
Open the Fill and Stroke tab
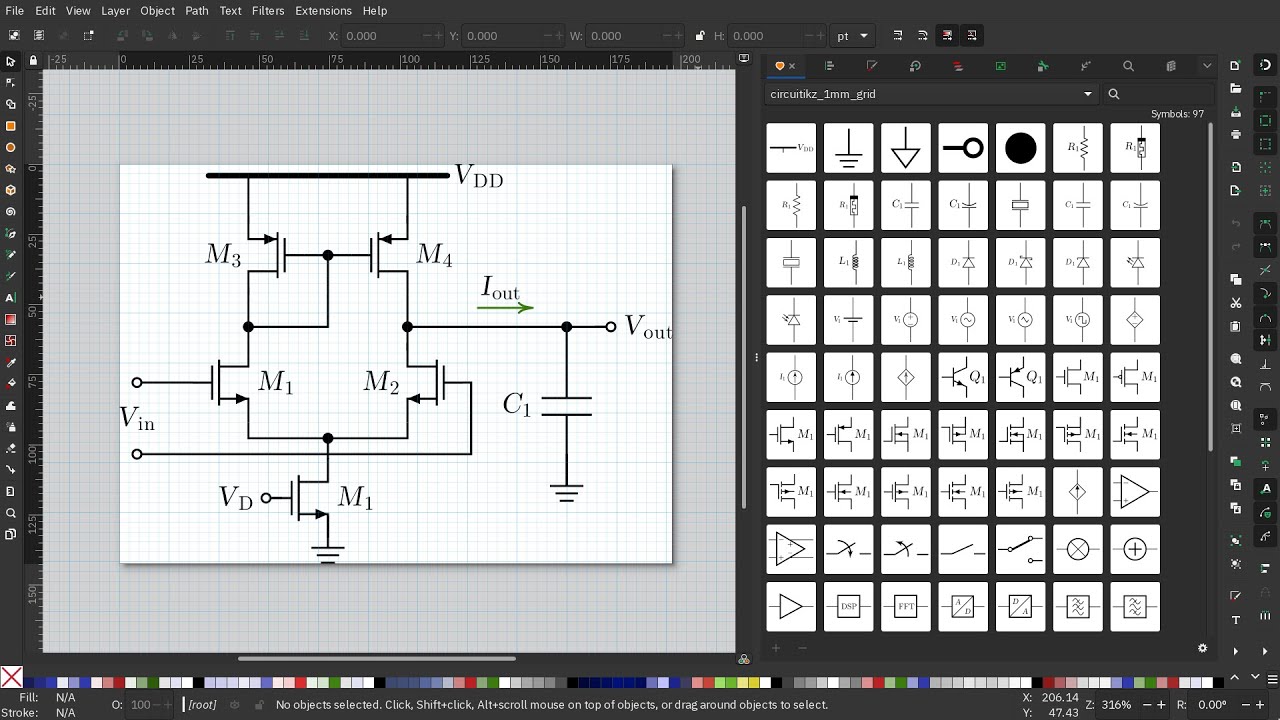coord(872,66)
